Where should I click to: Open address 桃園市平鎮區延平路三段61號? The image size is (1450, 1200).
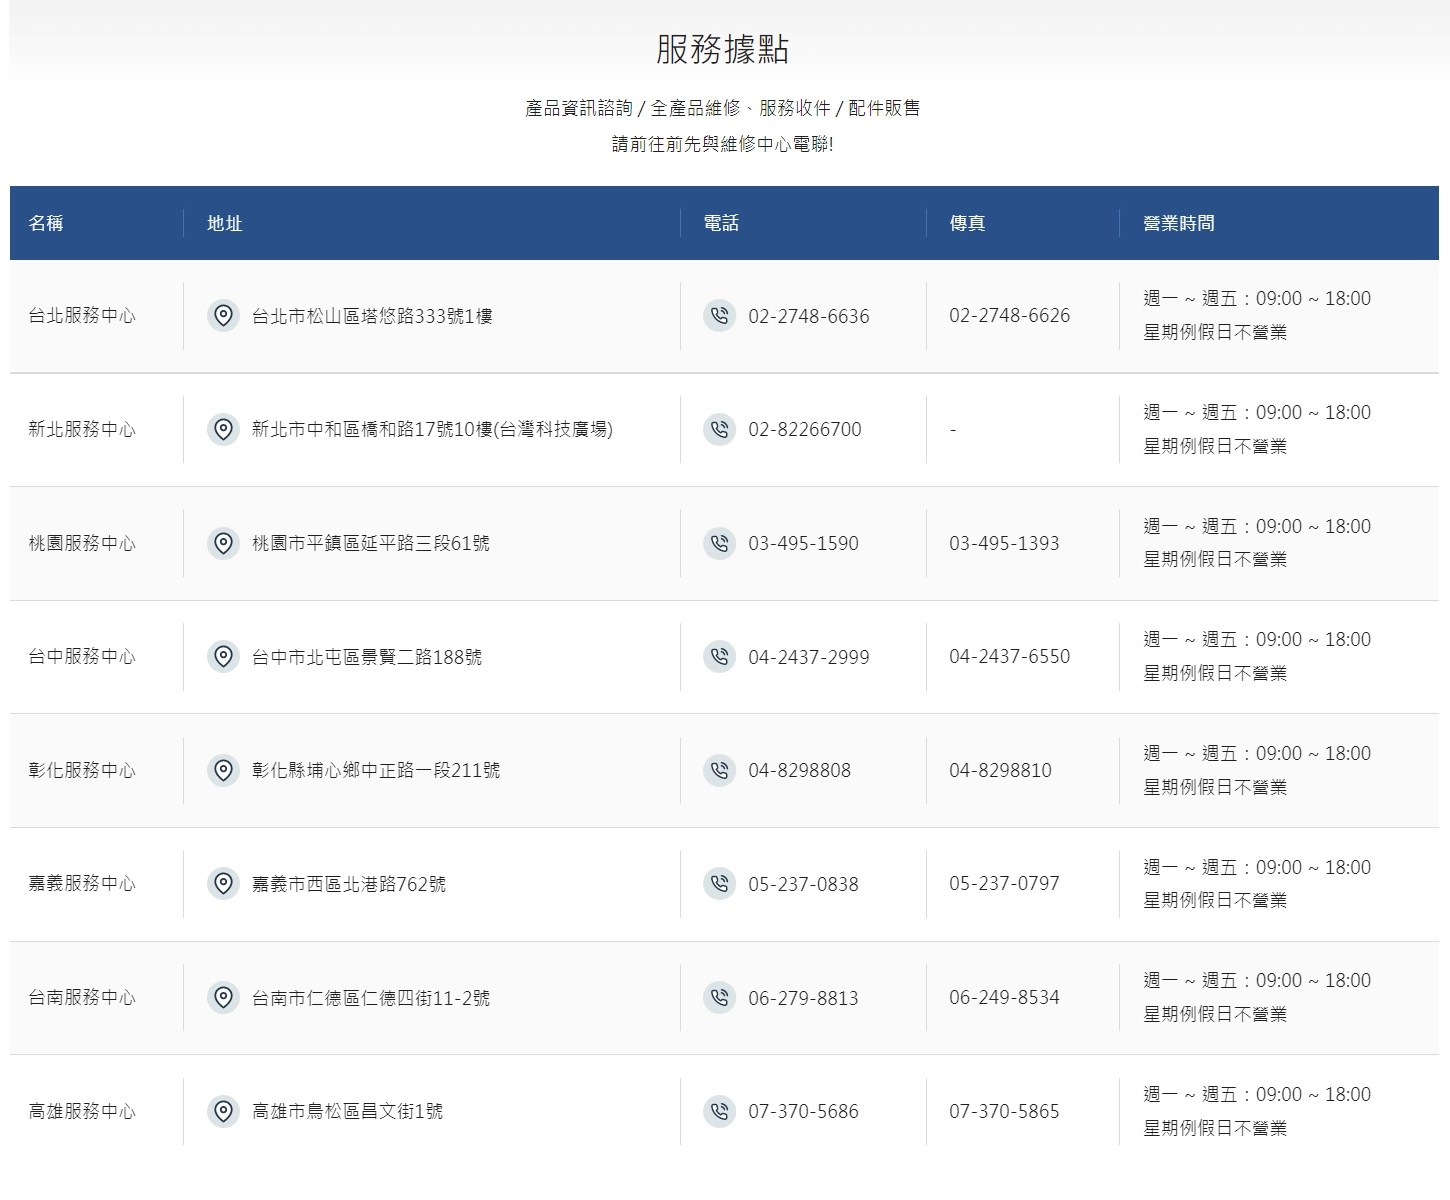click(370, 543)
